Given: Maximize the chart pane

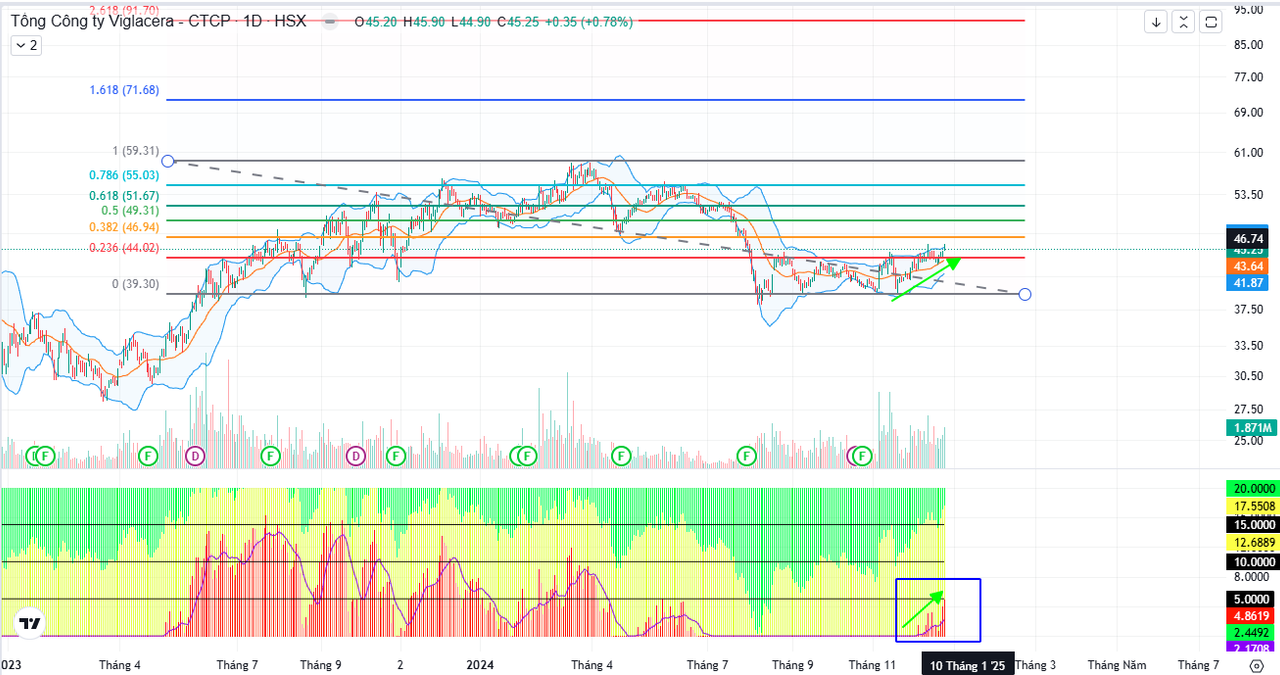Looking at the screenshot, I should coord(1211,22).
